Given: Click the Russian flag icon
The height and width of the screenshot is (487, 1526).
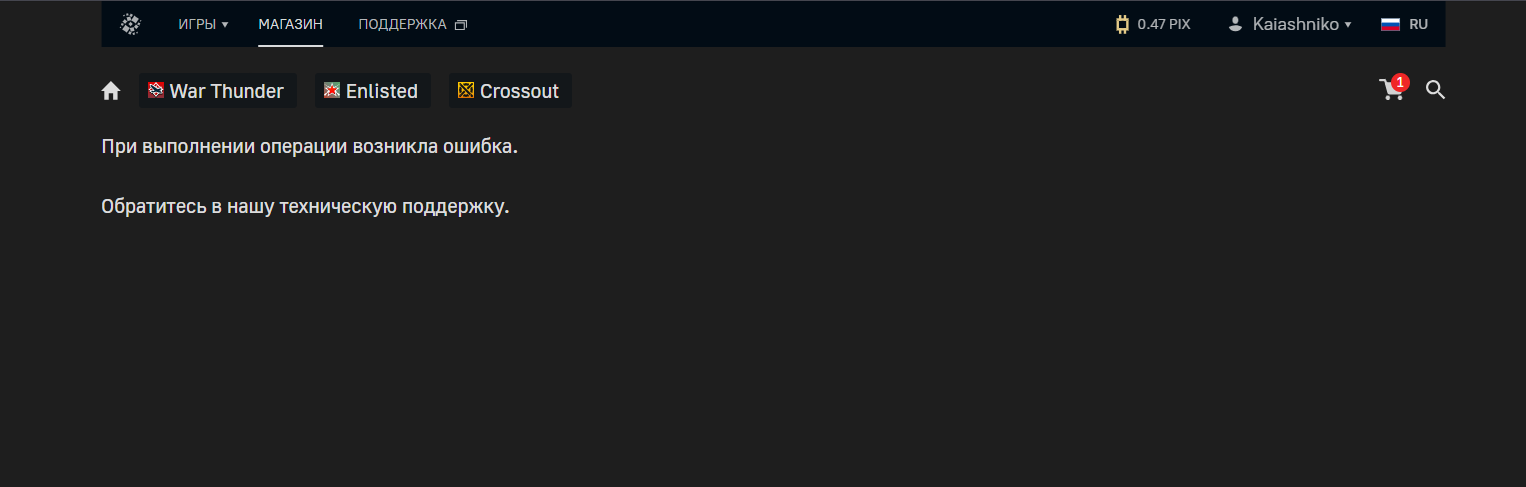Looking at the screenshot, I should tap(1390, 24).
